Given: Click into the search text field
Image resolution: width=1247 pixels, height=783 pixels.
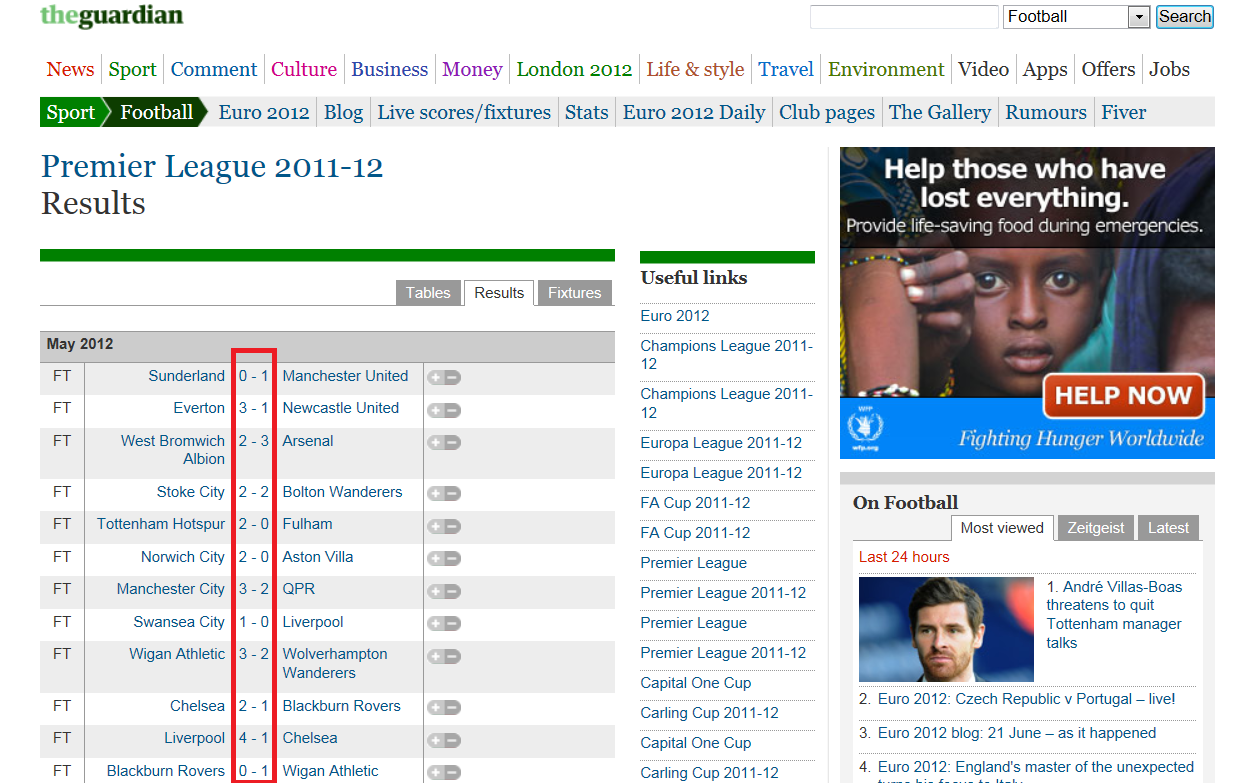Looking at the screenshot, I should tap(904, 17).
